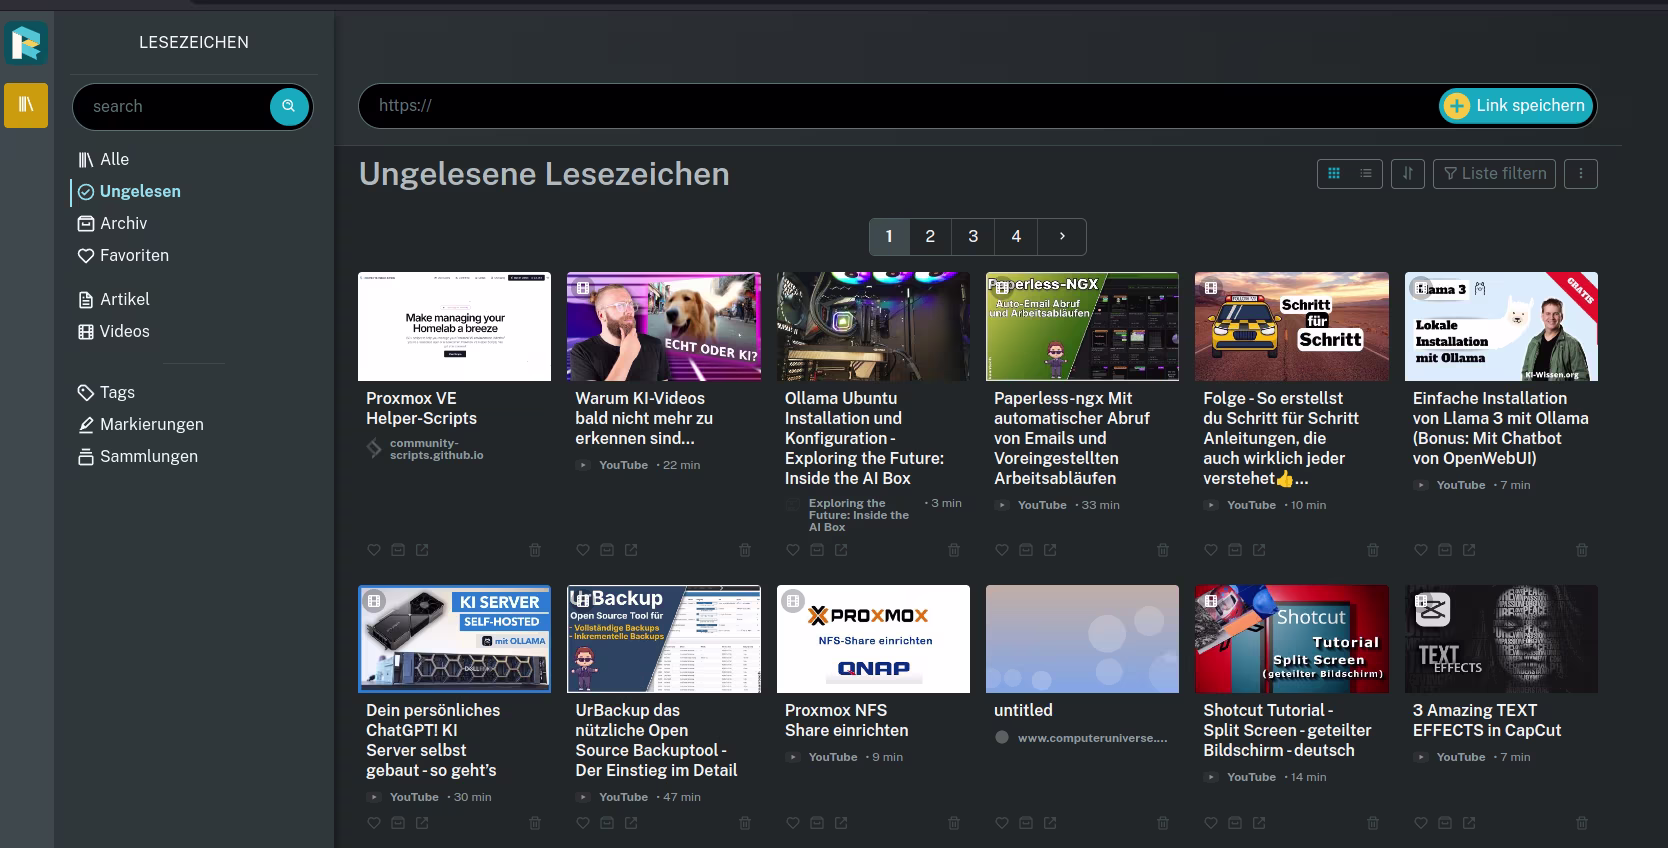Select Ungelesen in the sidebar
The height and width of the screenshot is (848, 1668).
click(x=129, y=191)
